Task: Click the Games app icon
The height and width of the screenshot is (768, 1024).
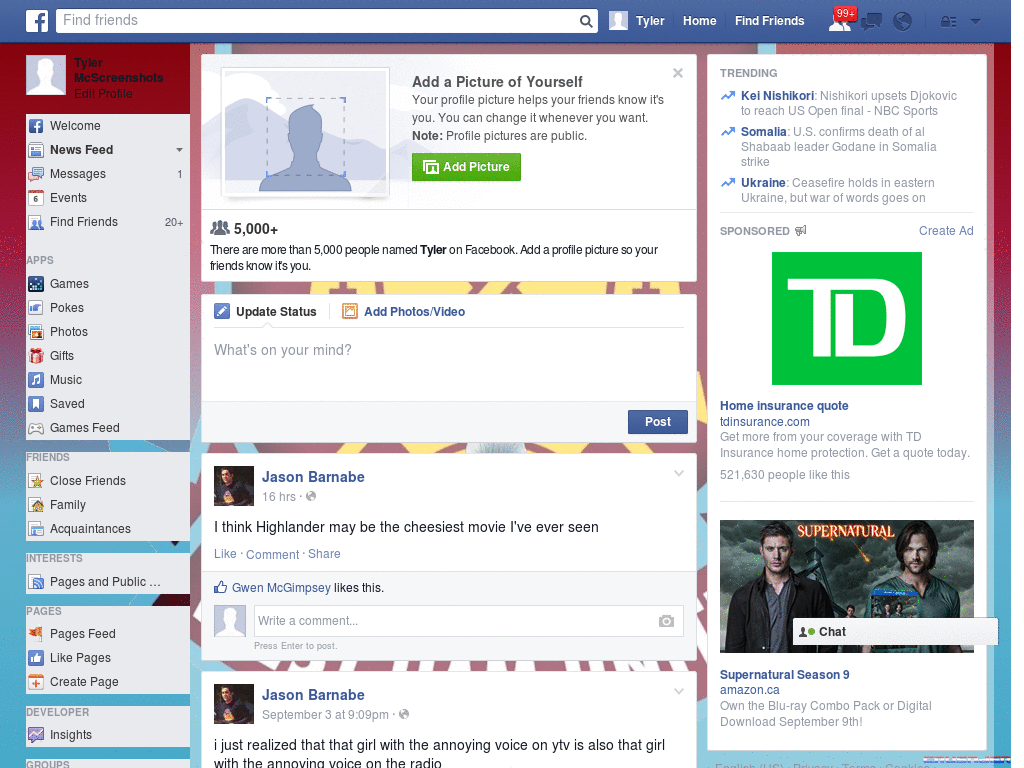Action: (36, 284)
